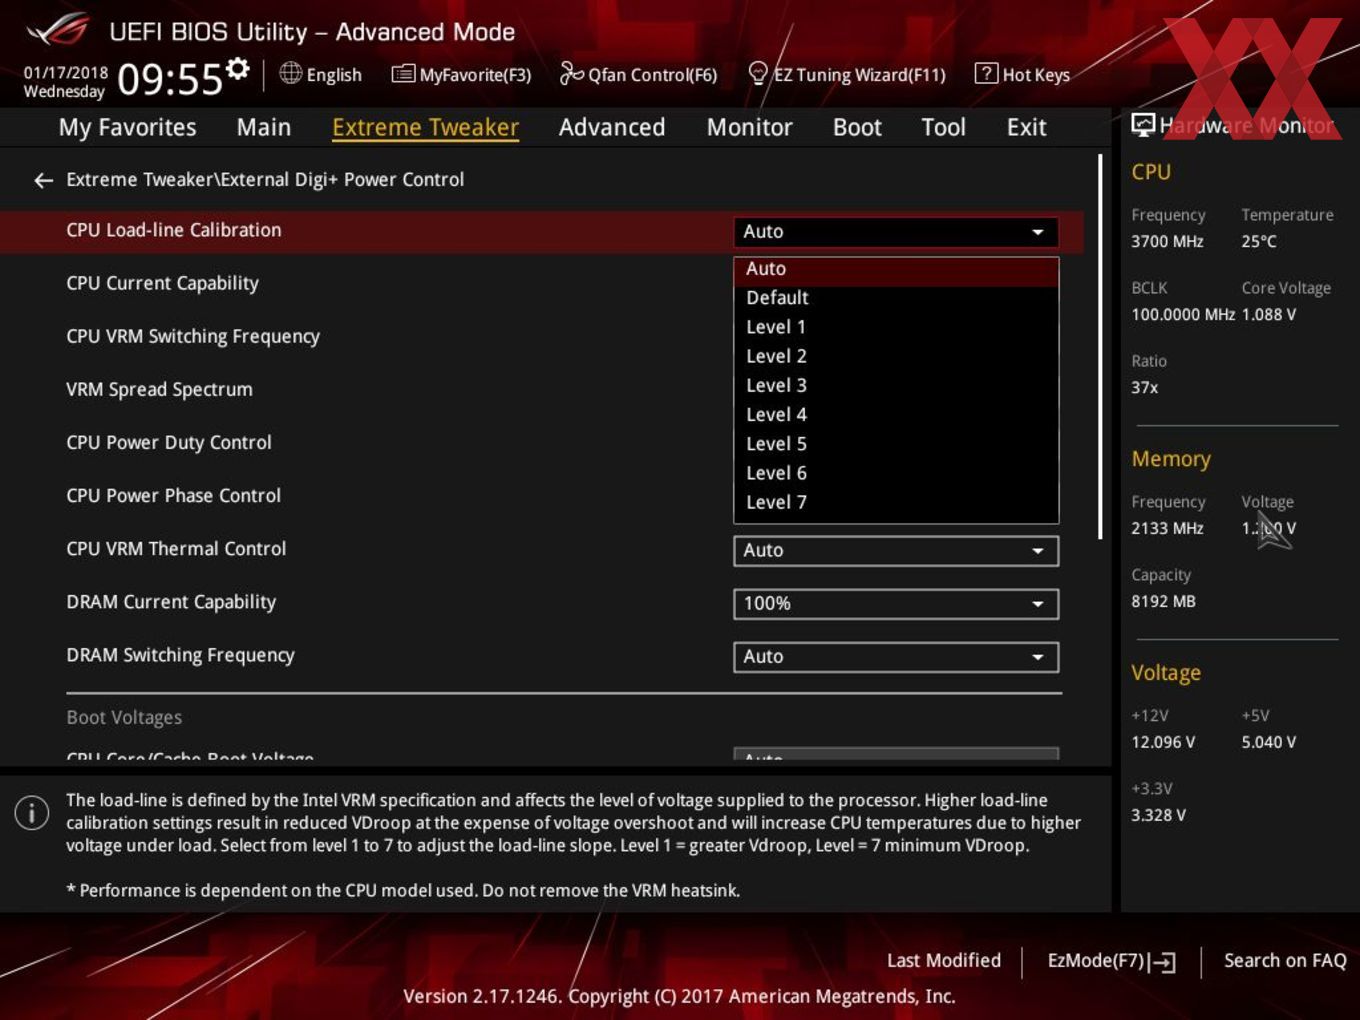This screenshot has height=1020, width=1360.
Task: Select Level 4 load-line option
Action: [x=896, y=415]
